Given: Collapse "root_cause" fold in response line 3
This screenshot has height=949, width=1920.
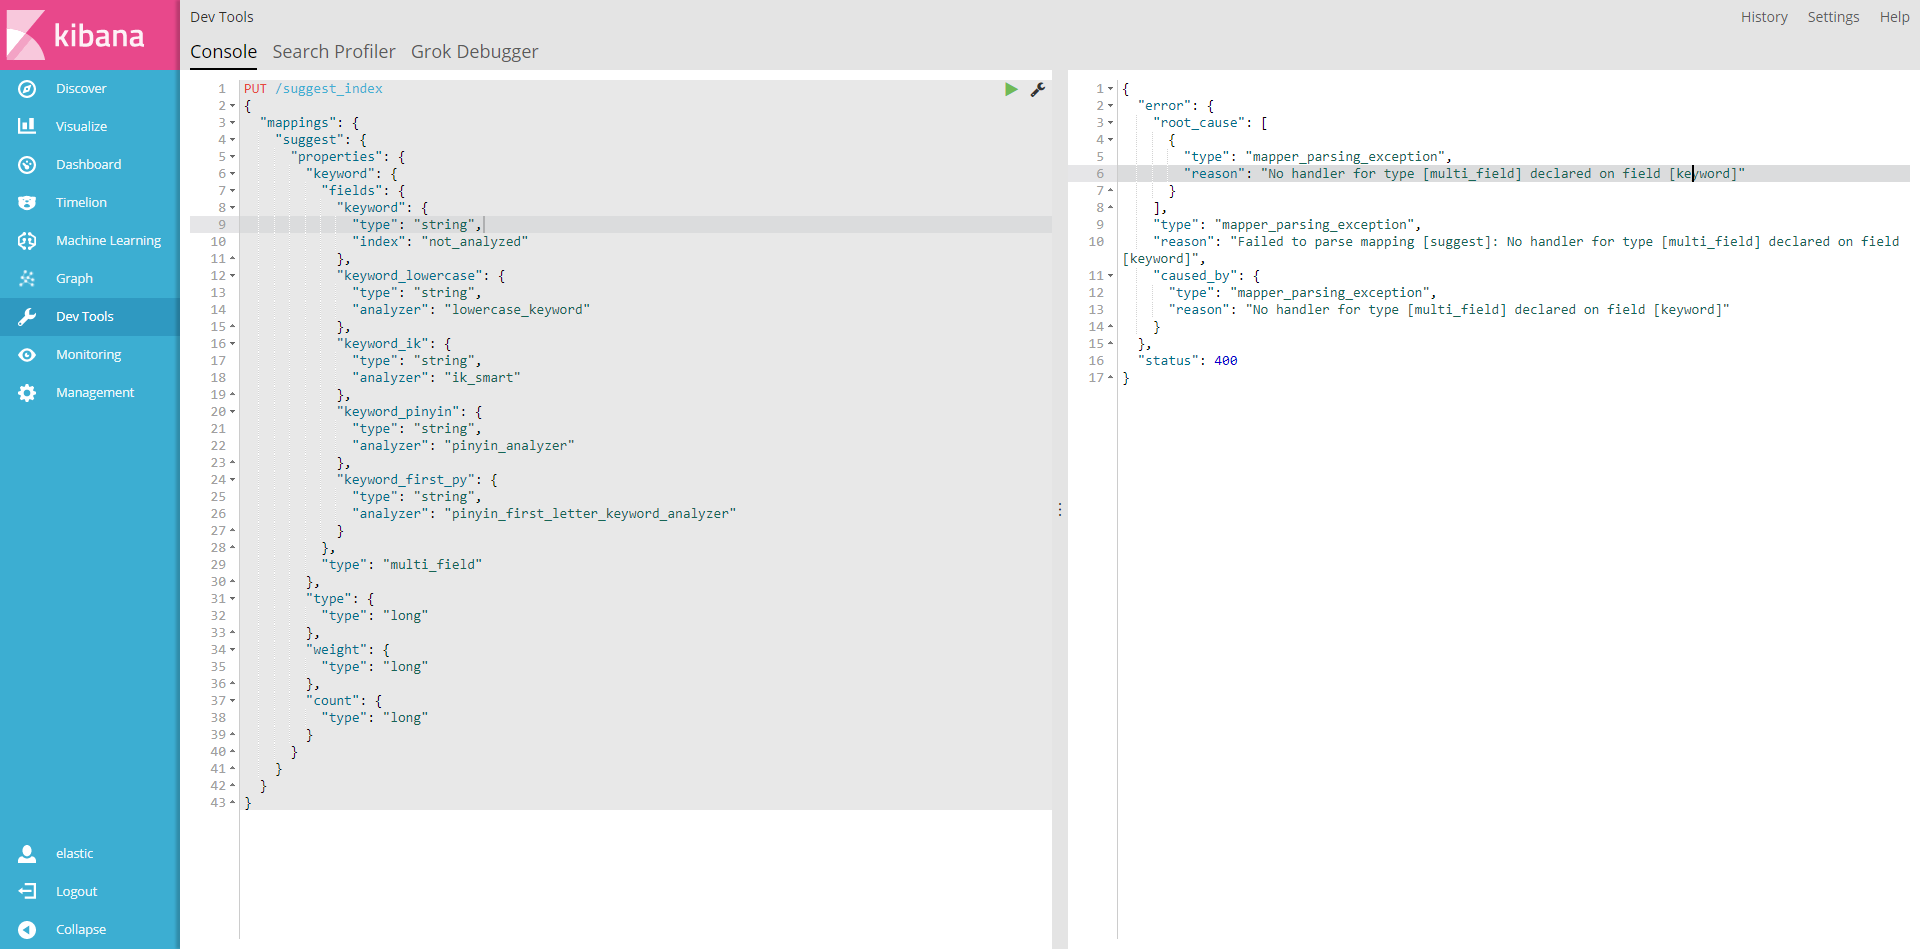Looking at the screenshot, I should click(x=1110, y=123).
